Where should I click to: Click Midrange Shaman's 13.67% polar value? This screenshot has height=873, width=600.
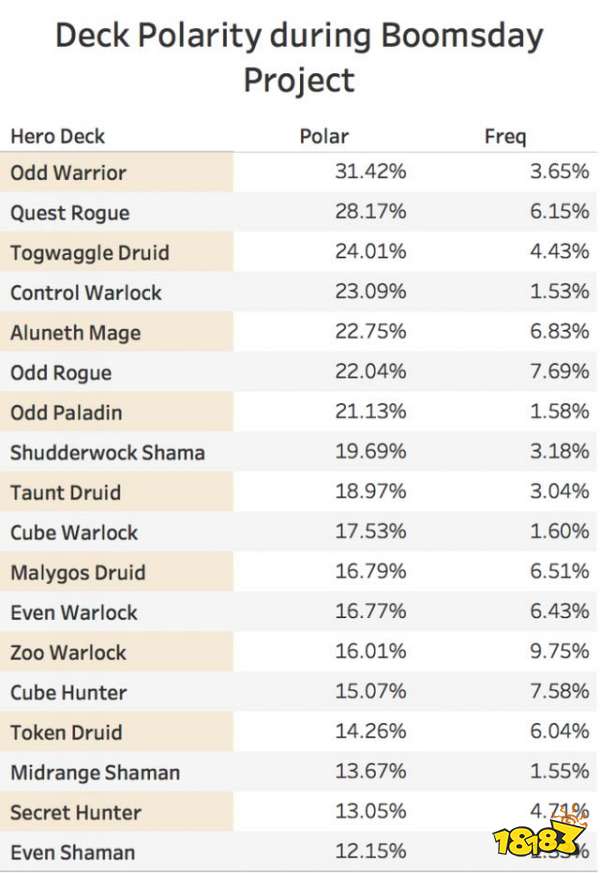pos(370,772)
